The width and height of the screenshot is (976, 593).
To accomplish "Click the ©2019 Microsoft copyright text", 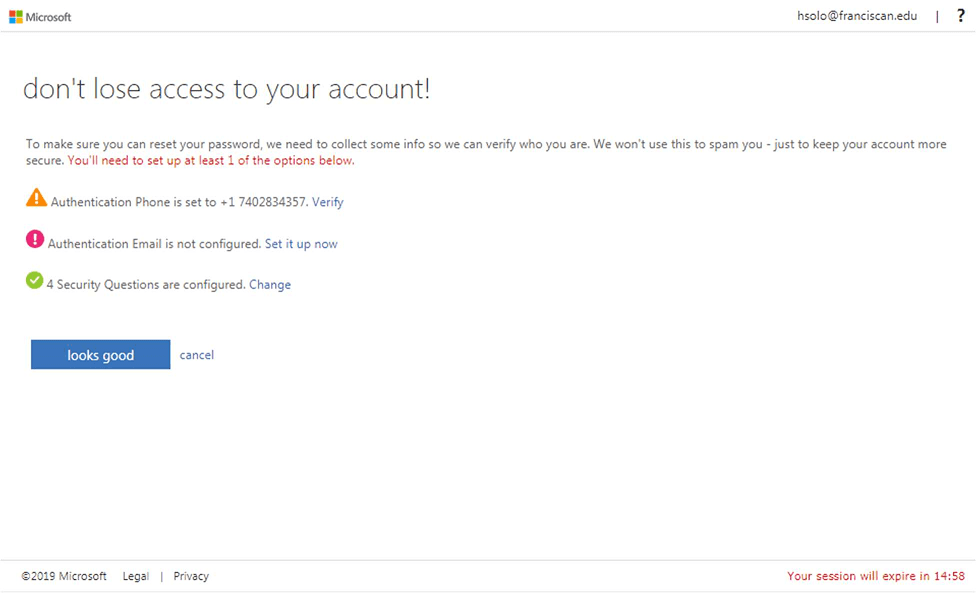I will coord(64,576).
